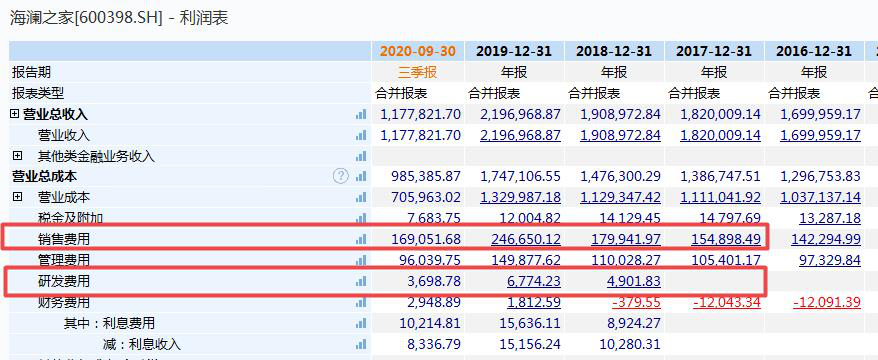This screenshot has height=360, width=878.
Task: Click 2020 利息收入 value 8,336.79
Action: pyautogui.click(x=435, y=344)
